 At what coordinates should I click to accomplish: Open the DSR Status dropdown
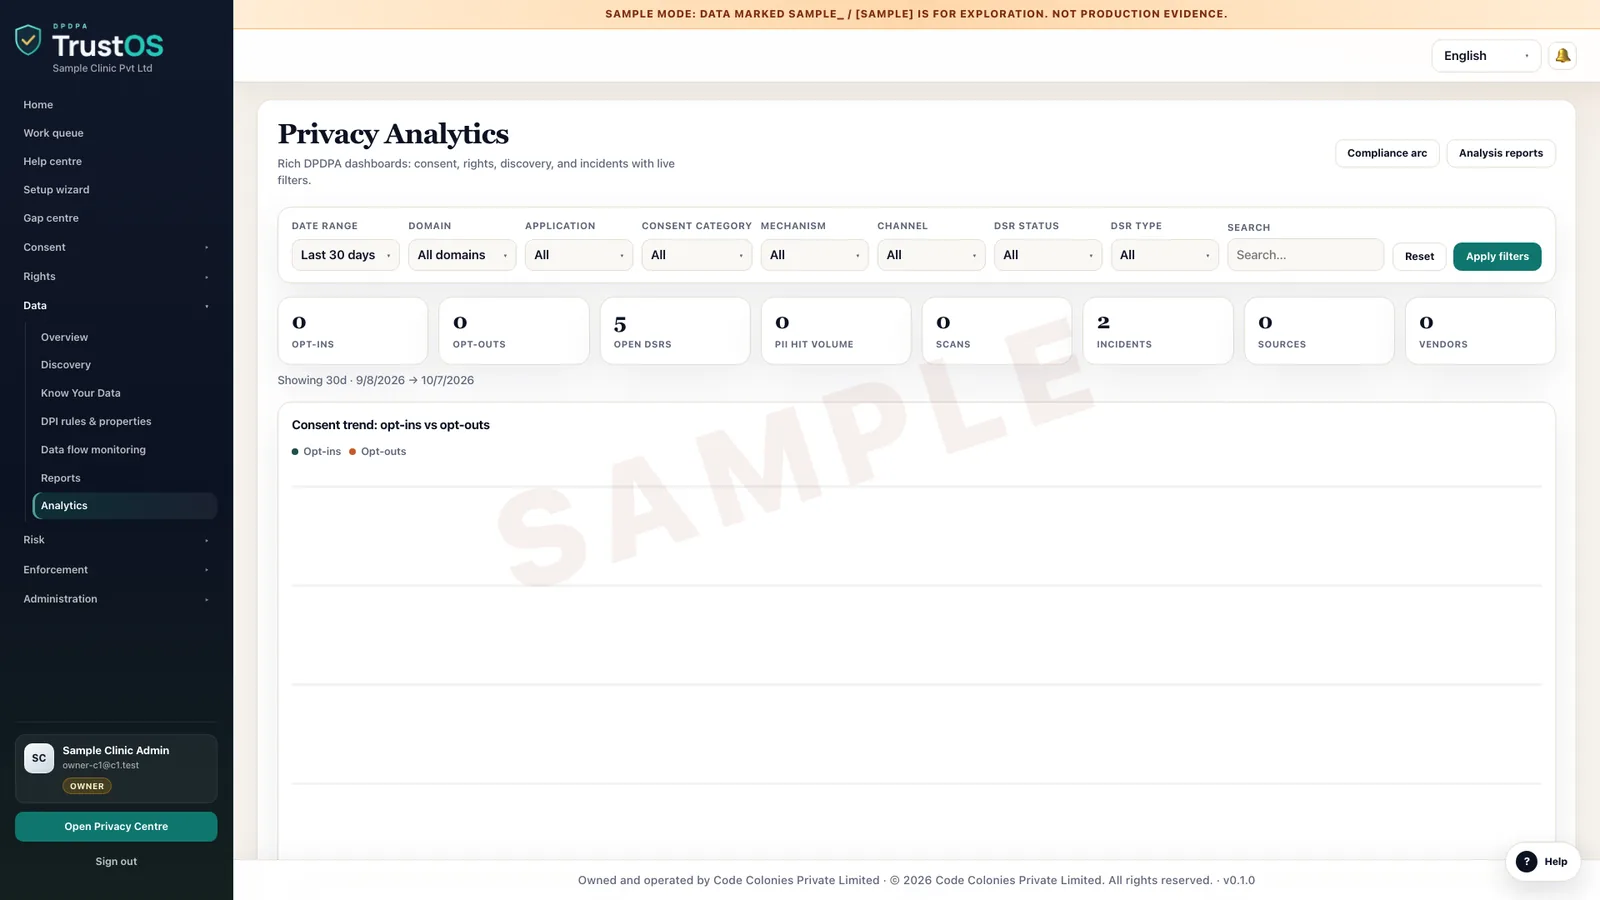pos(1048,255)
